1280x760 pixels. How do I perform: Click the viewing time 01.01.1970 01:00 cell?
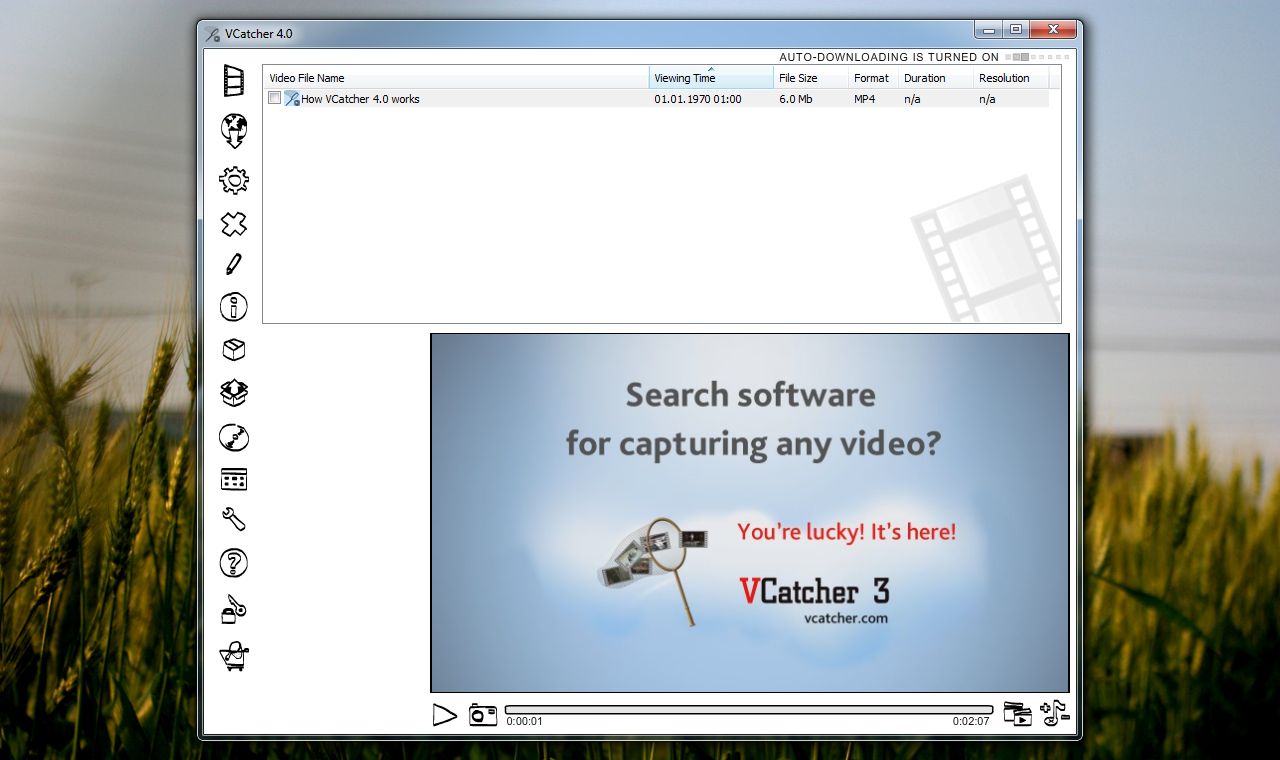698,99
